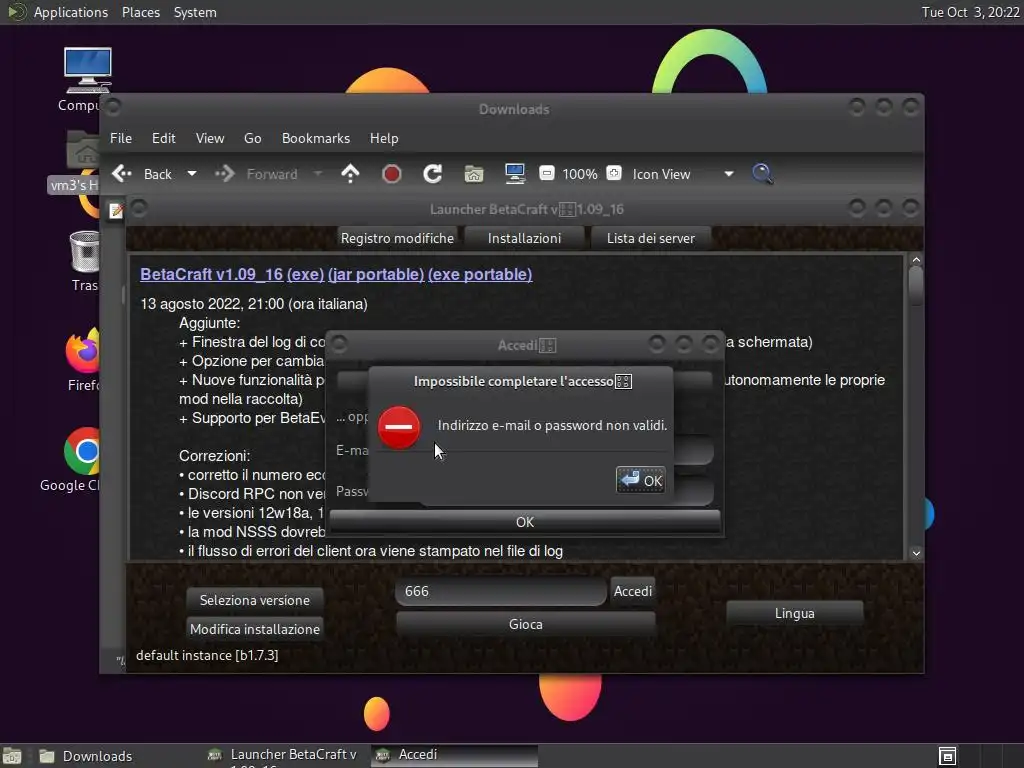Image resolution: width=1024 pixels, height=768 pixels.
Task: Go up one folder with the Up arrow
Action: pyautogui.click(x=350, y=174)
